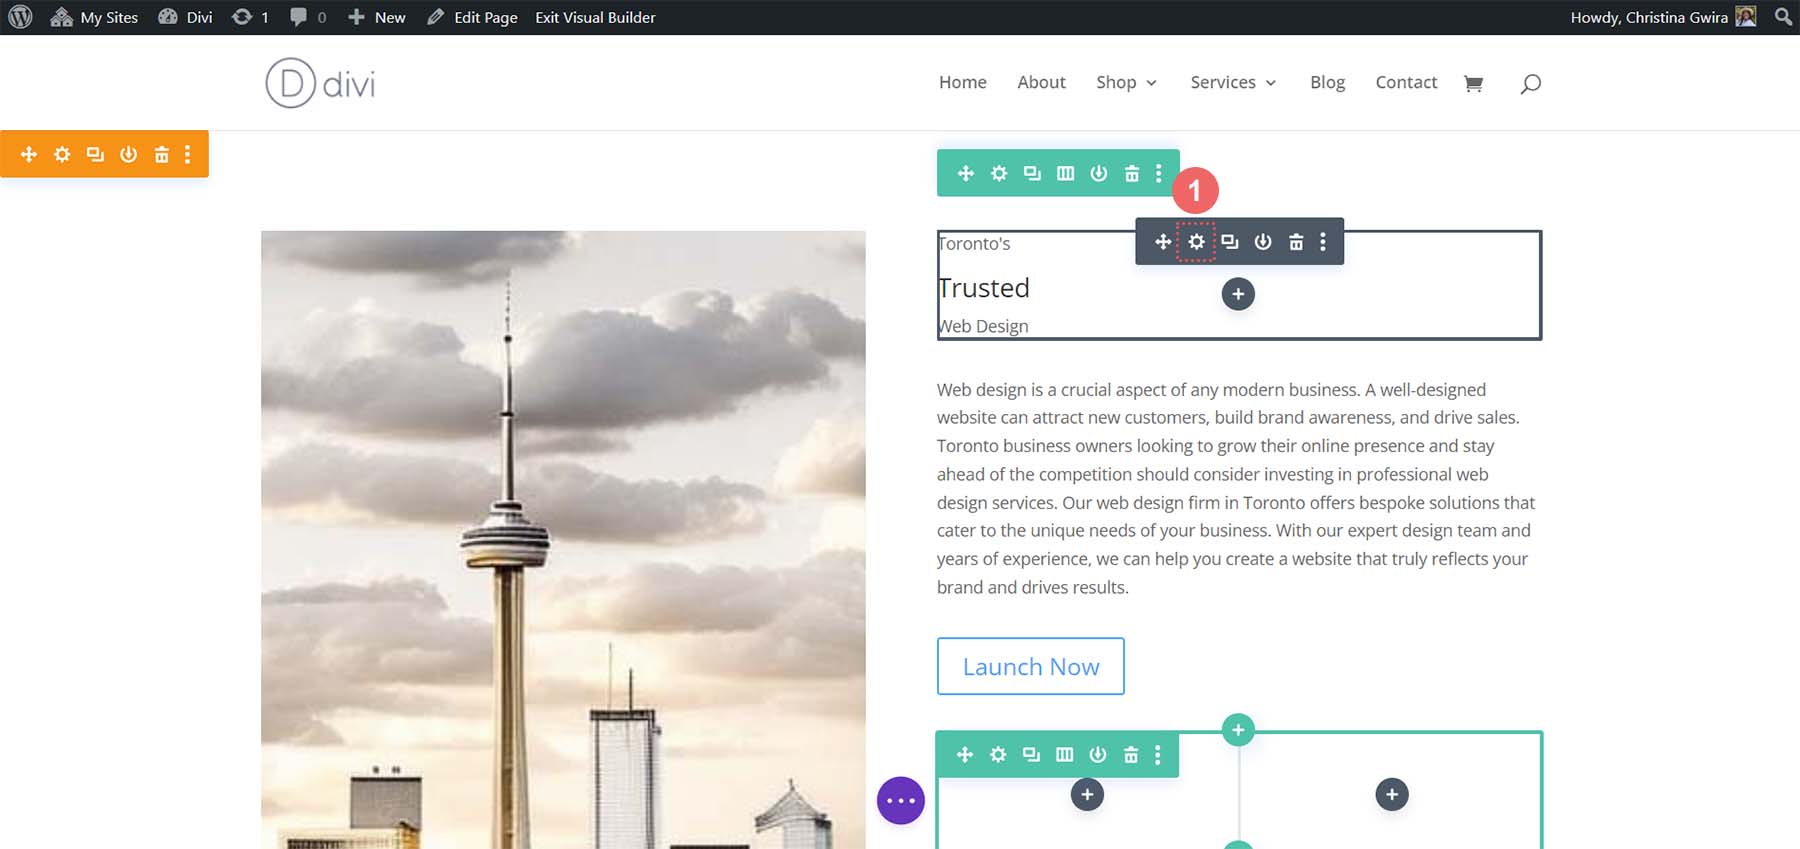The height and width of the screenshot is (849, 1800).
Task: Delete the module using dark toolbar trash
Action: click(x=1296, y=242)
